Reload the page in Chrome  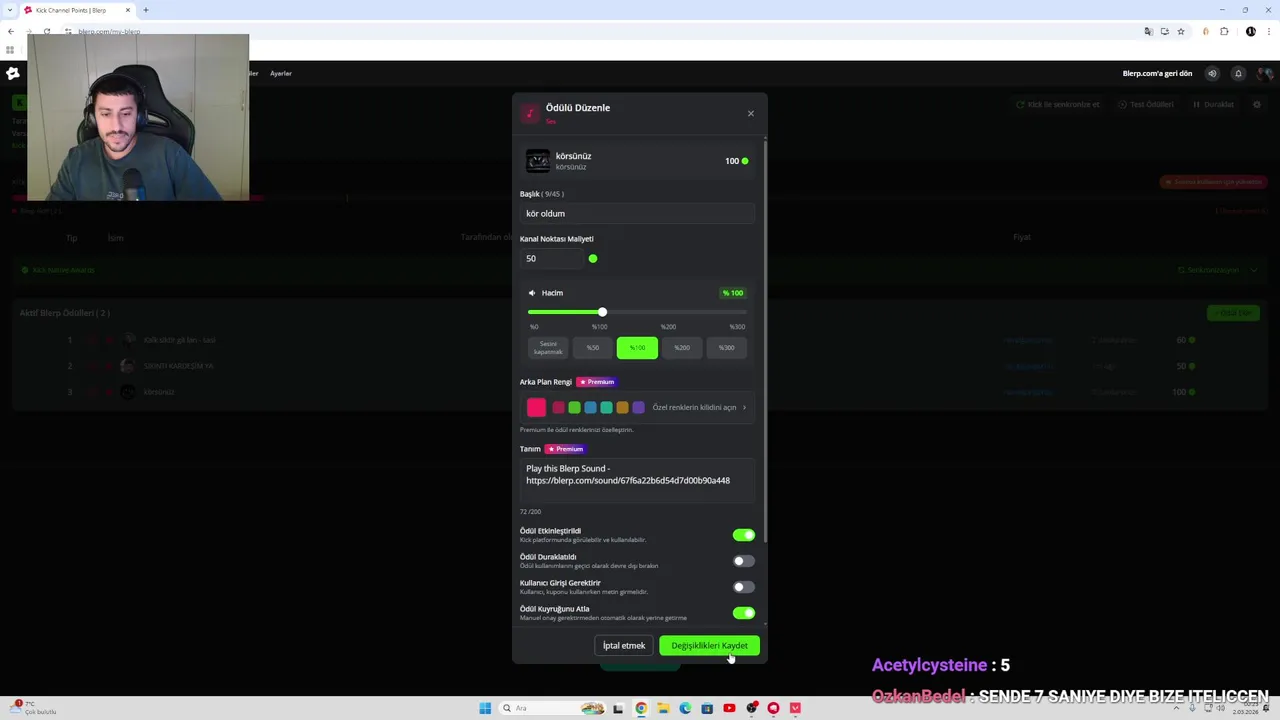(x=47, y=31)
